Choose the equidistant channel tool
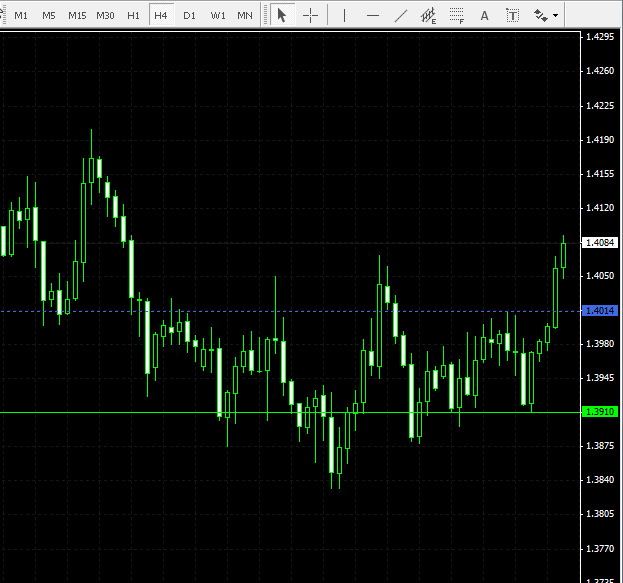The height and width of the screenshot is (583, 623). [428, 15]
